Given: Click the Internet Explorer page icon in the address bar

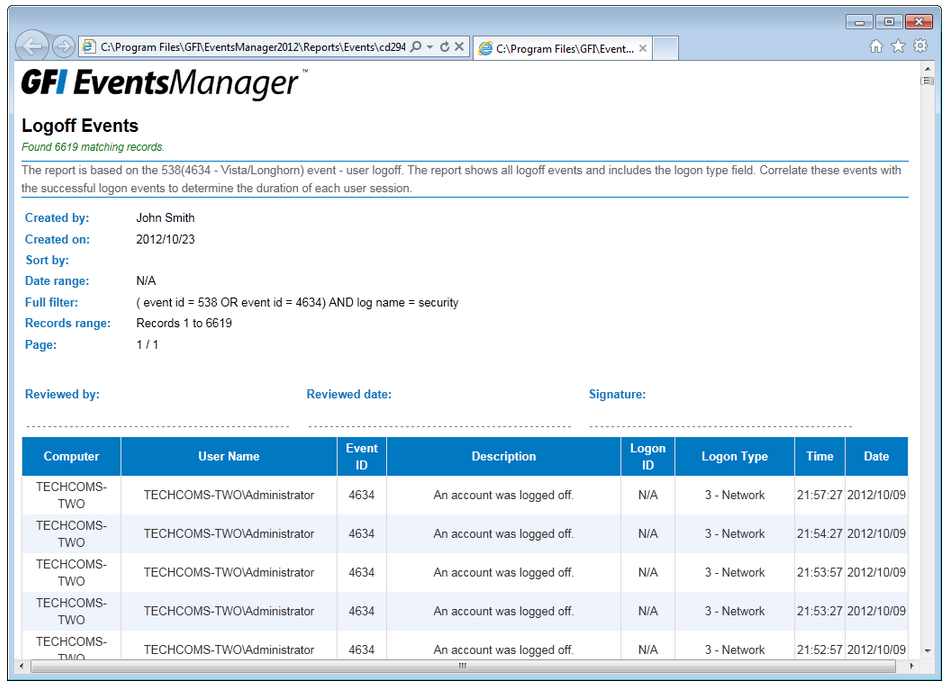Looking at the screenshot, I should 89,47.
